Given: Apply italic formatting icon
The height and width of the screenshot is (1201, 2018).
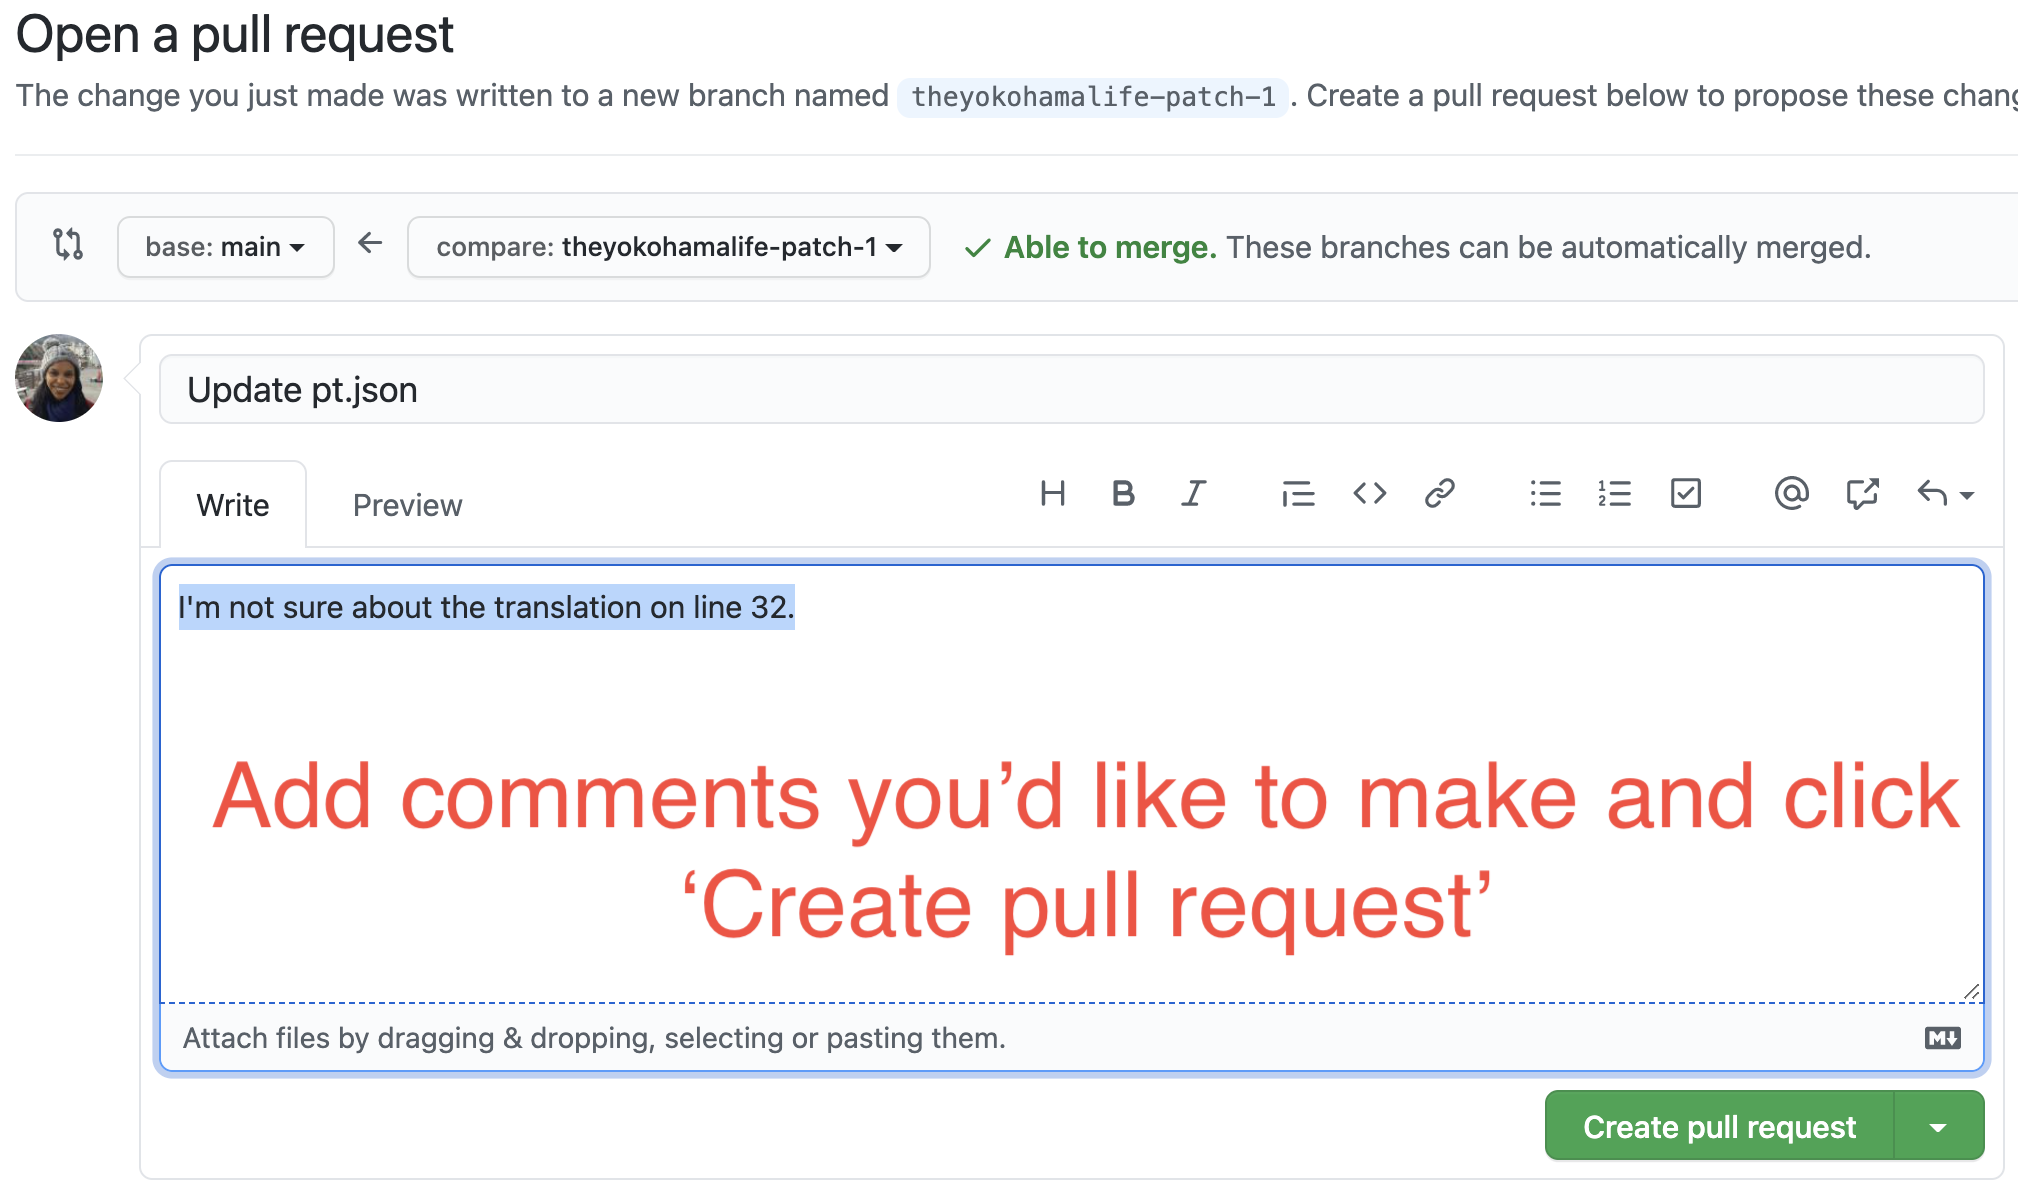Looking at the screenshot, I should (x=1193, y=493).
